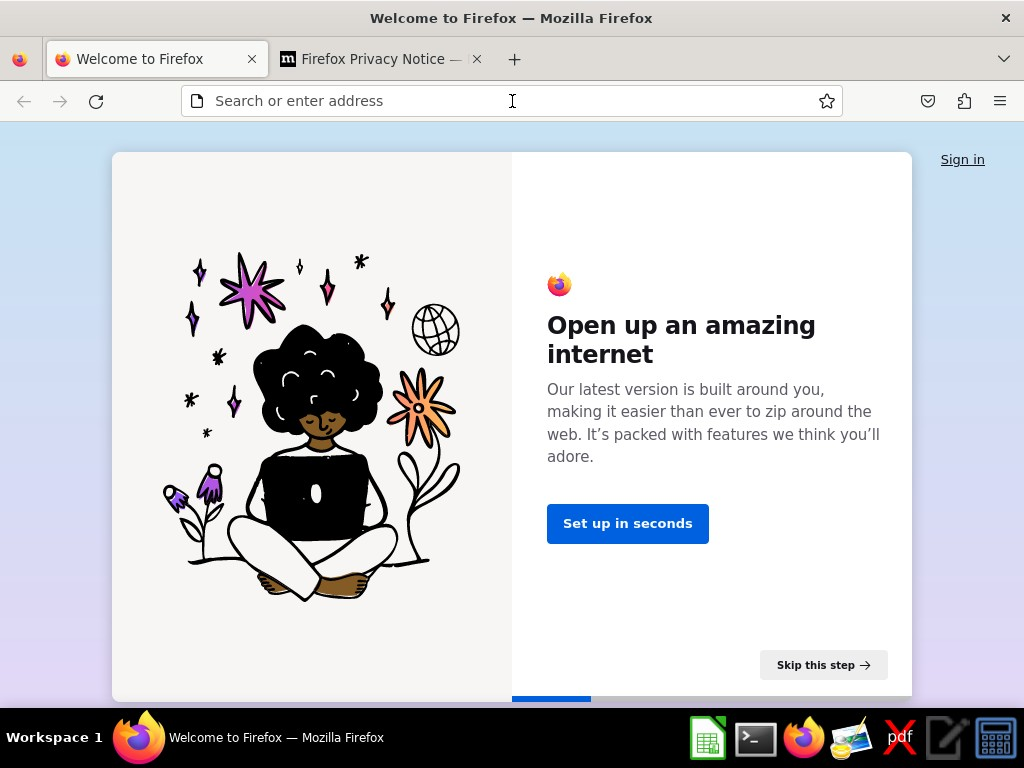This screenshot has width=1024, height=768.
Task: Click Skip this step button
Action: 824,665
